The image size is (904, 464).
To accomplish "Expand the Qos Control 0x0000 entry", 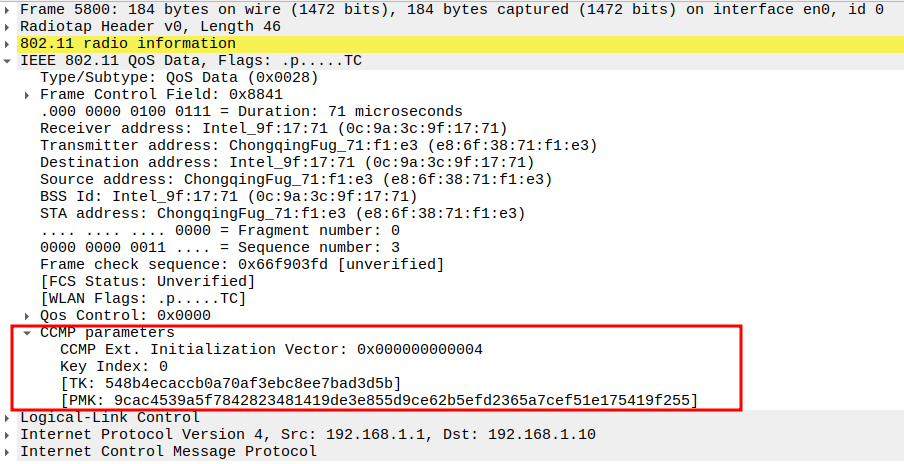I will pos(29,315).
